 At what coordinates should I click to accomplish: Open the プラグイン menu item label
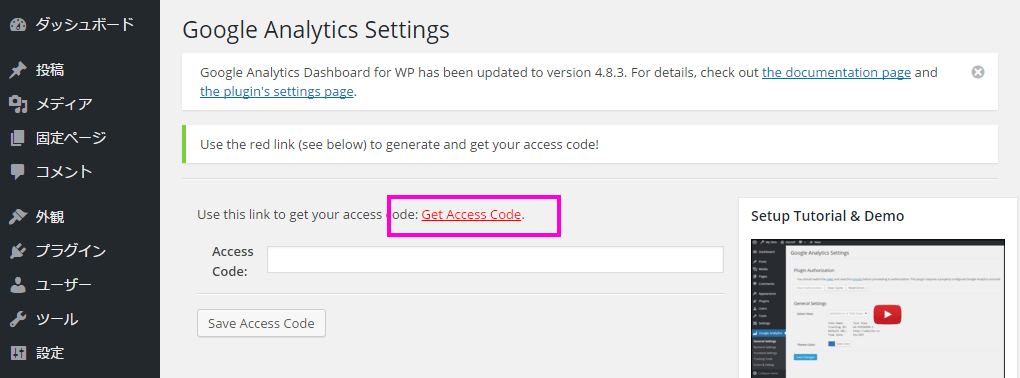[70, 251]
